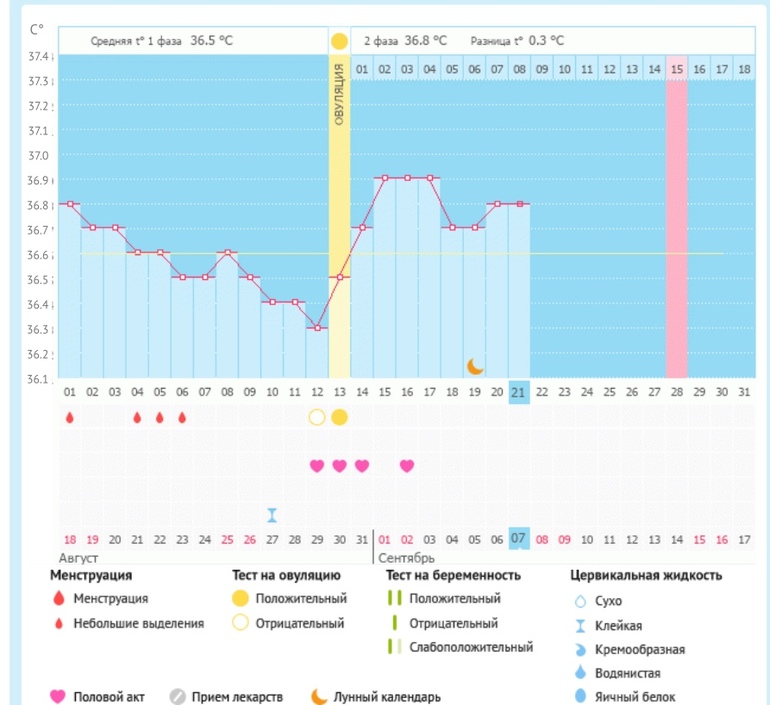
Task: Click the empty negative ovulation test circle on day 12
Action: pyautogui.click(x=317, y=417)
